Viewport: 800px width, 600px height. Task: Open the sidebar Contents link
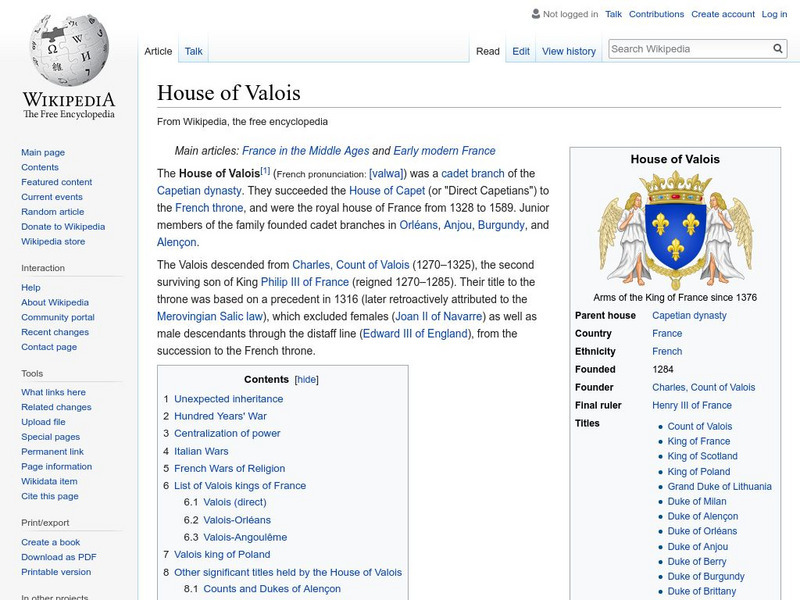tap(40, 167)
